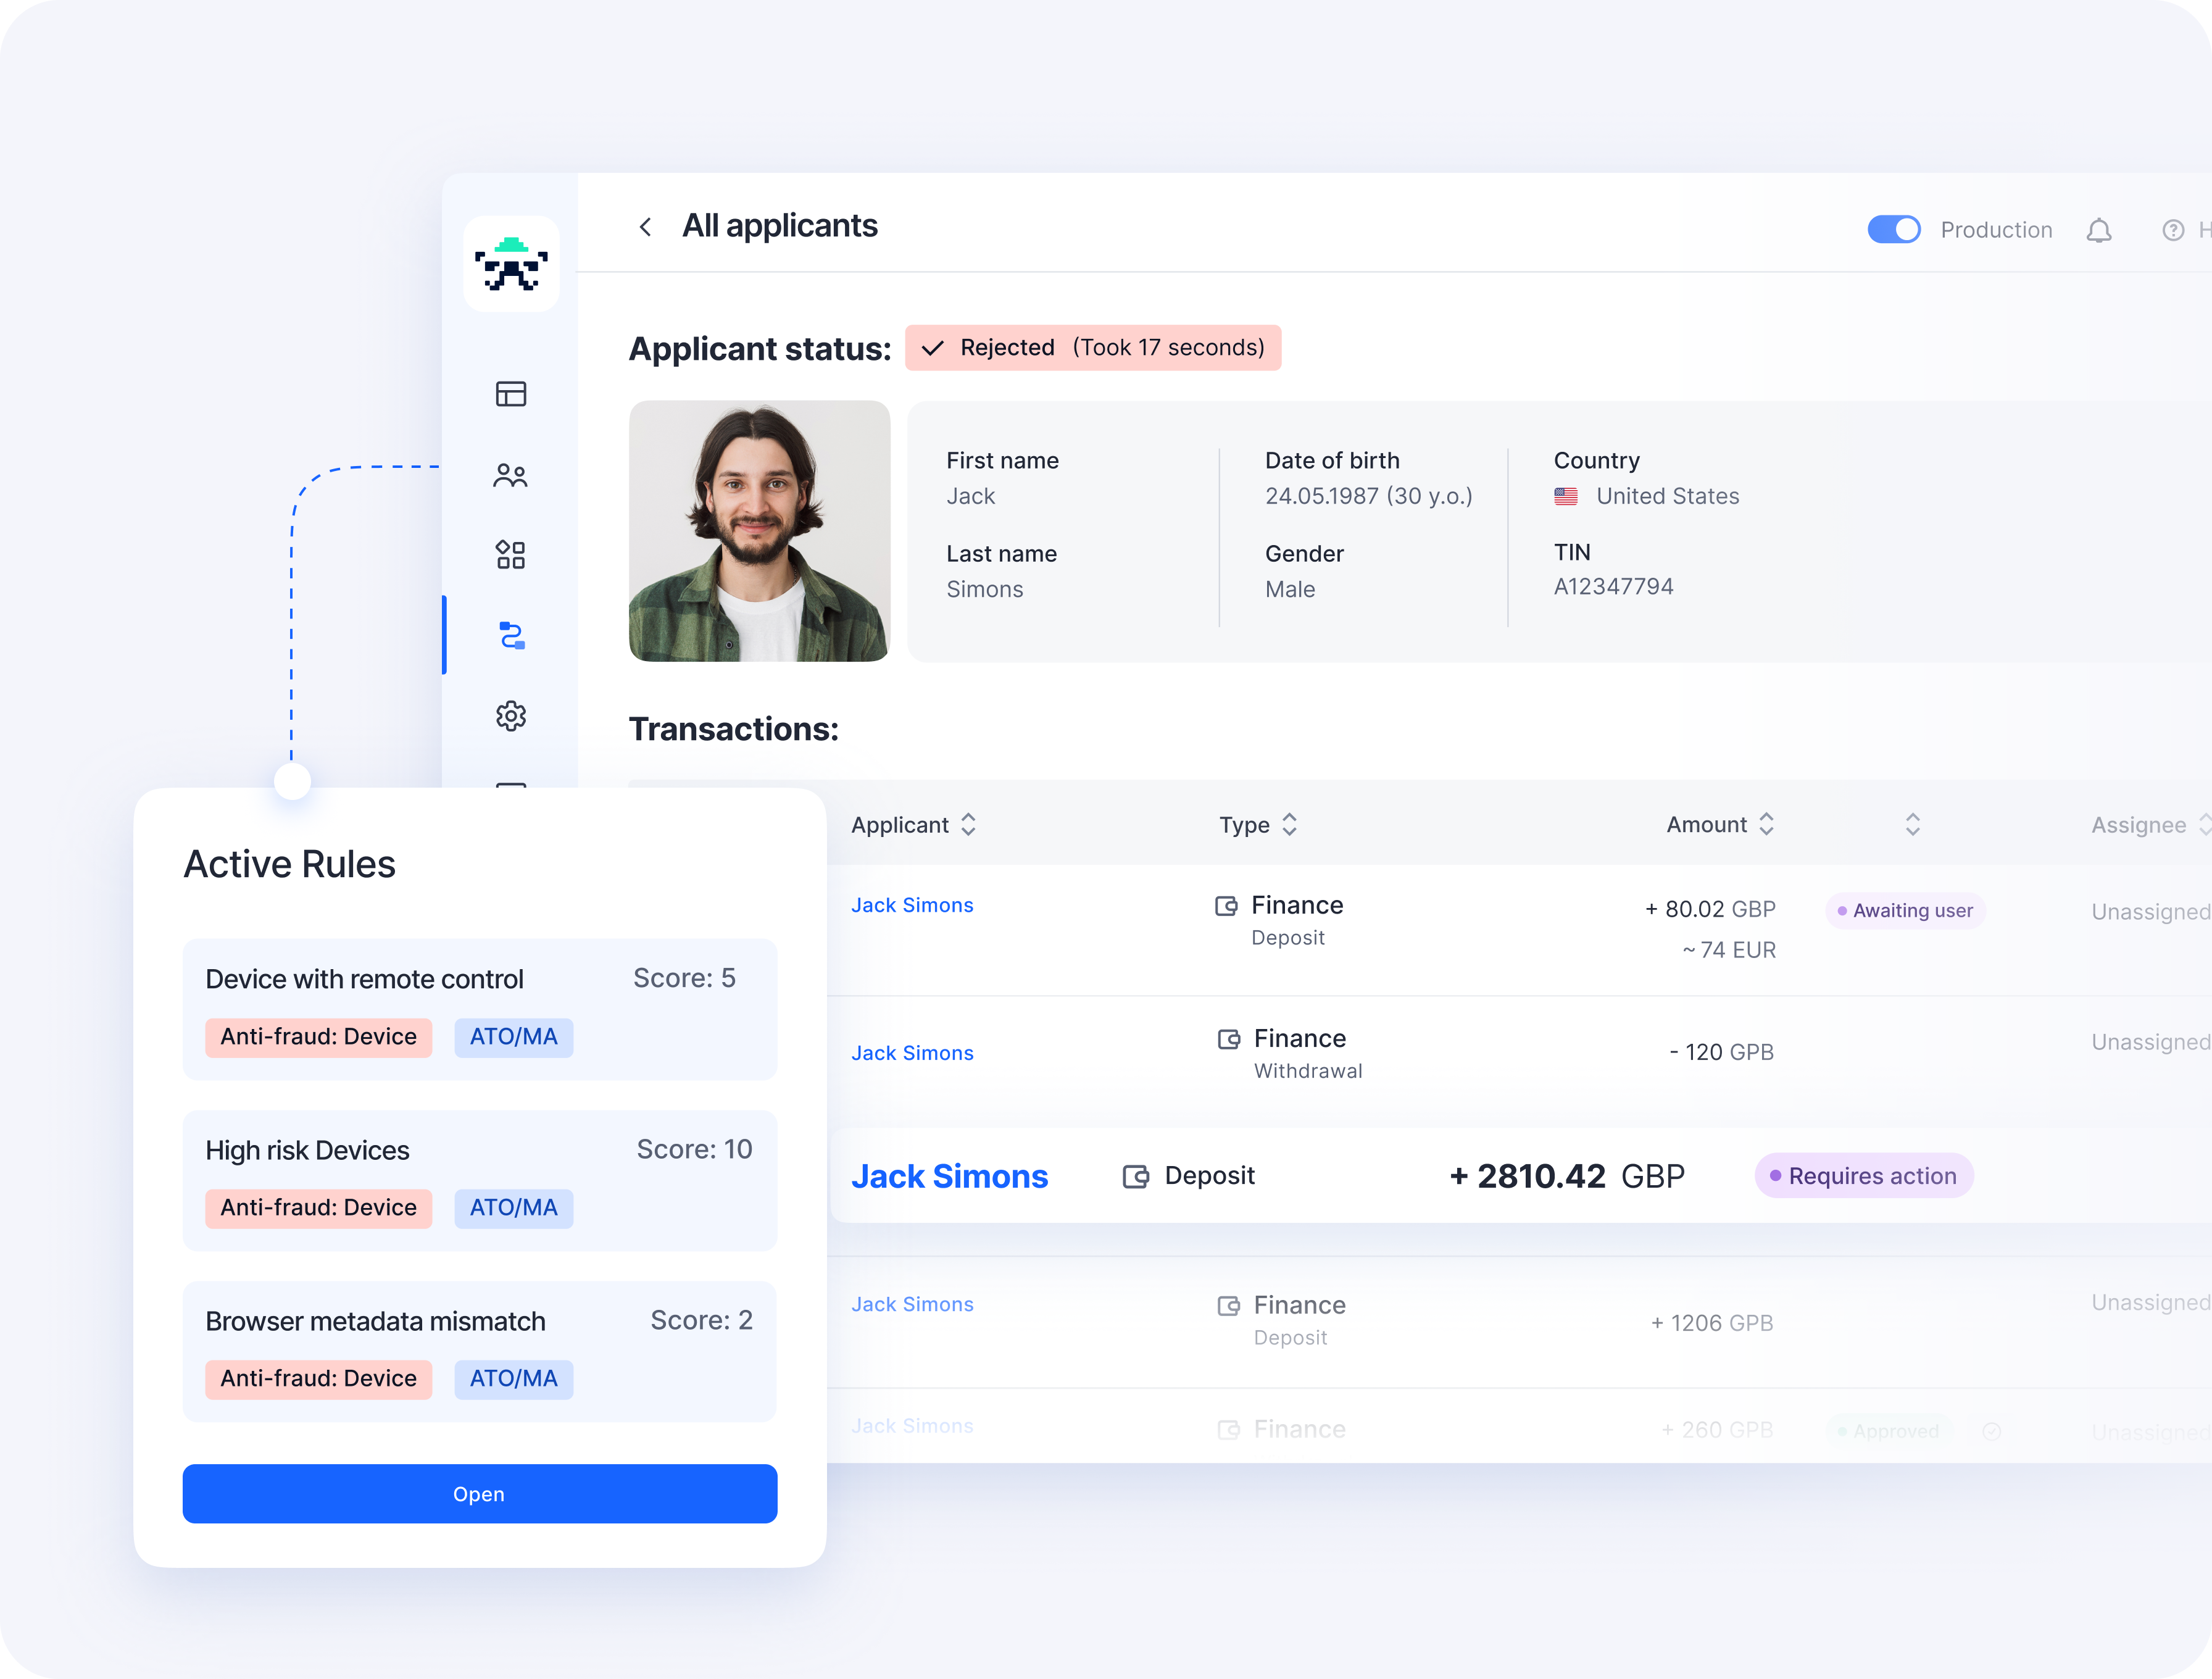Image resolution: width=2212 pixels, height=1679 pixels.
Task: Select Anti-fraud: Device tag under Browser metadata mismatch
Action: [x=318, y=1379]
